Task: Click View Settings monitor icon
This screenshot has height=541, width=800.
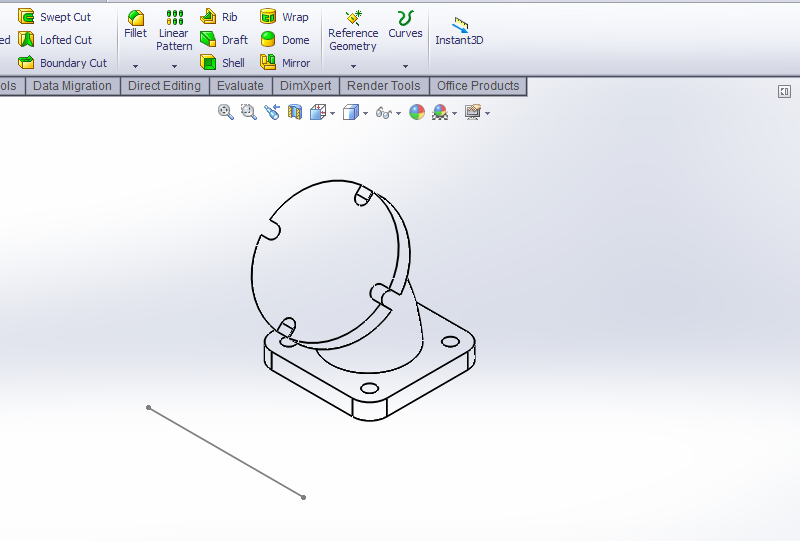Action: click(x=473, y=112)
